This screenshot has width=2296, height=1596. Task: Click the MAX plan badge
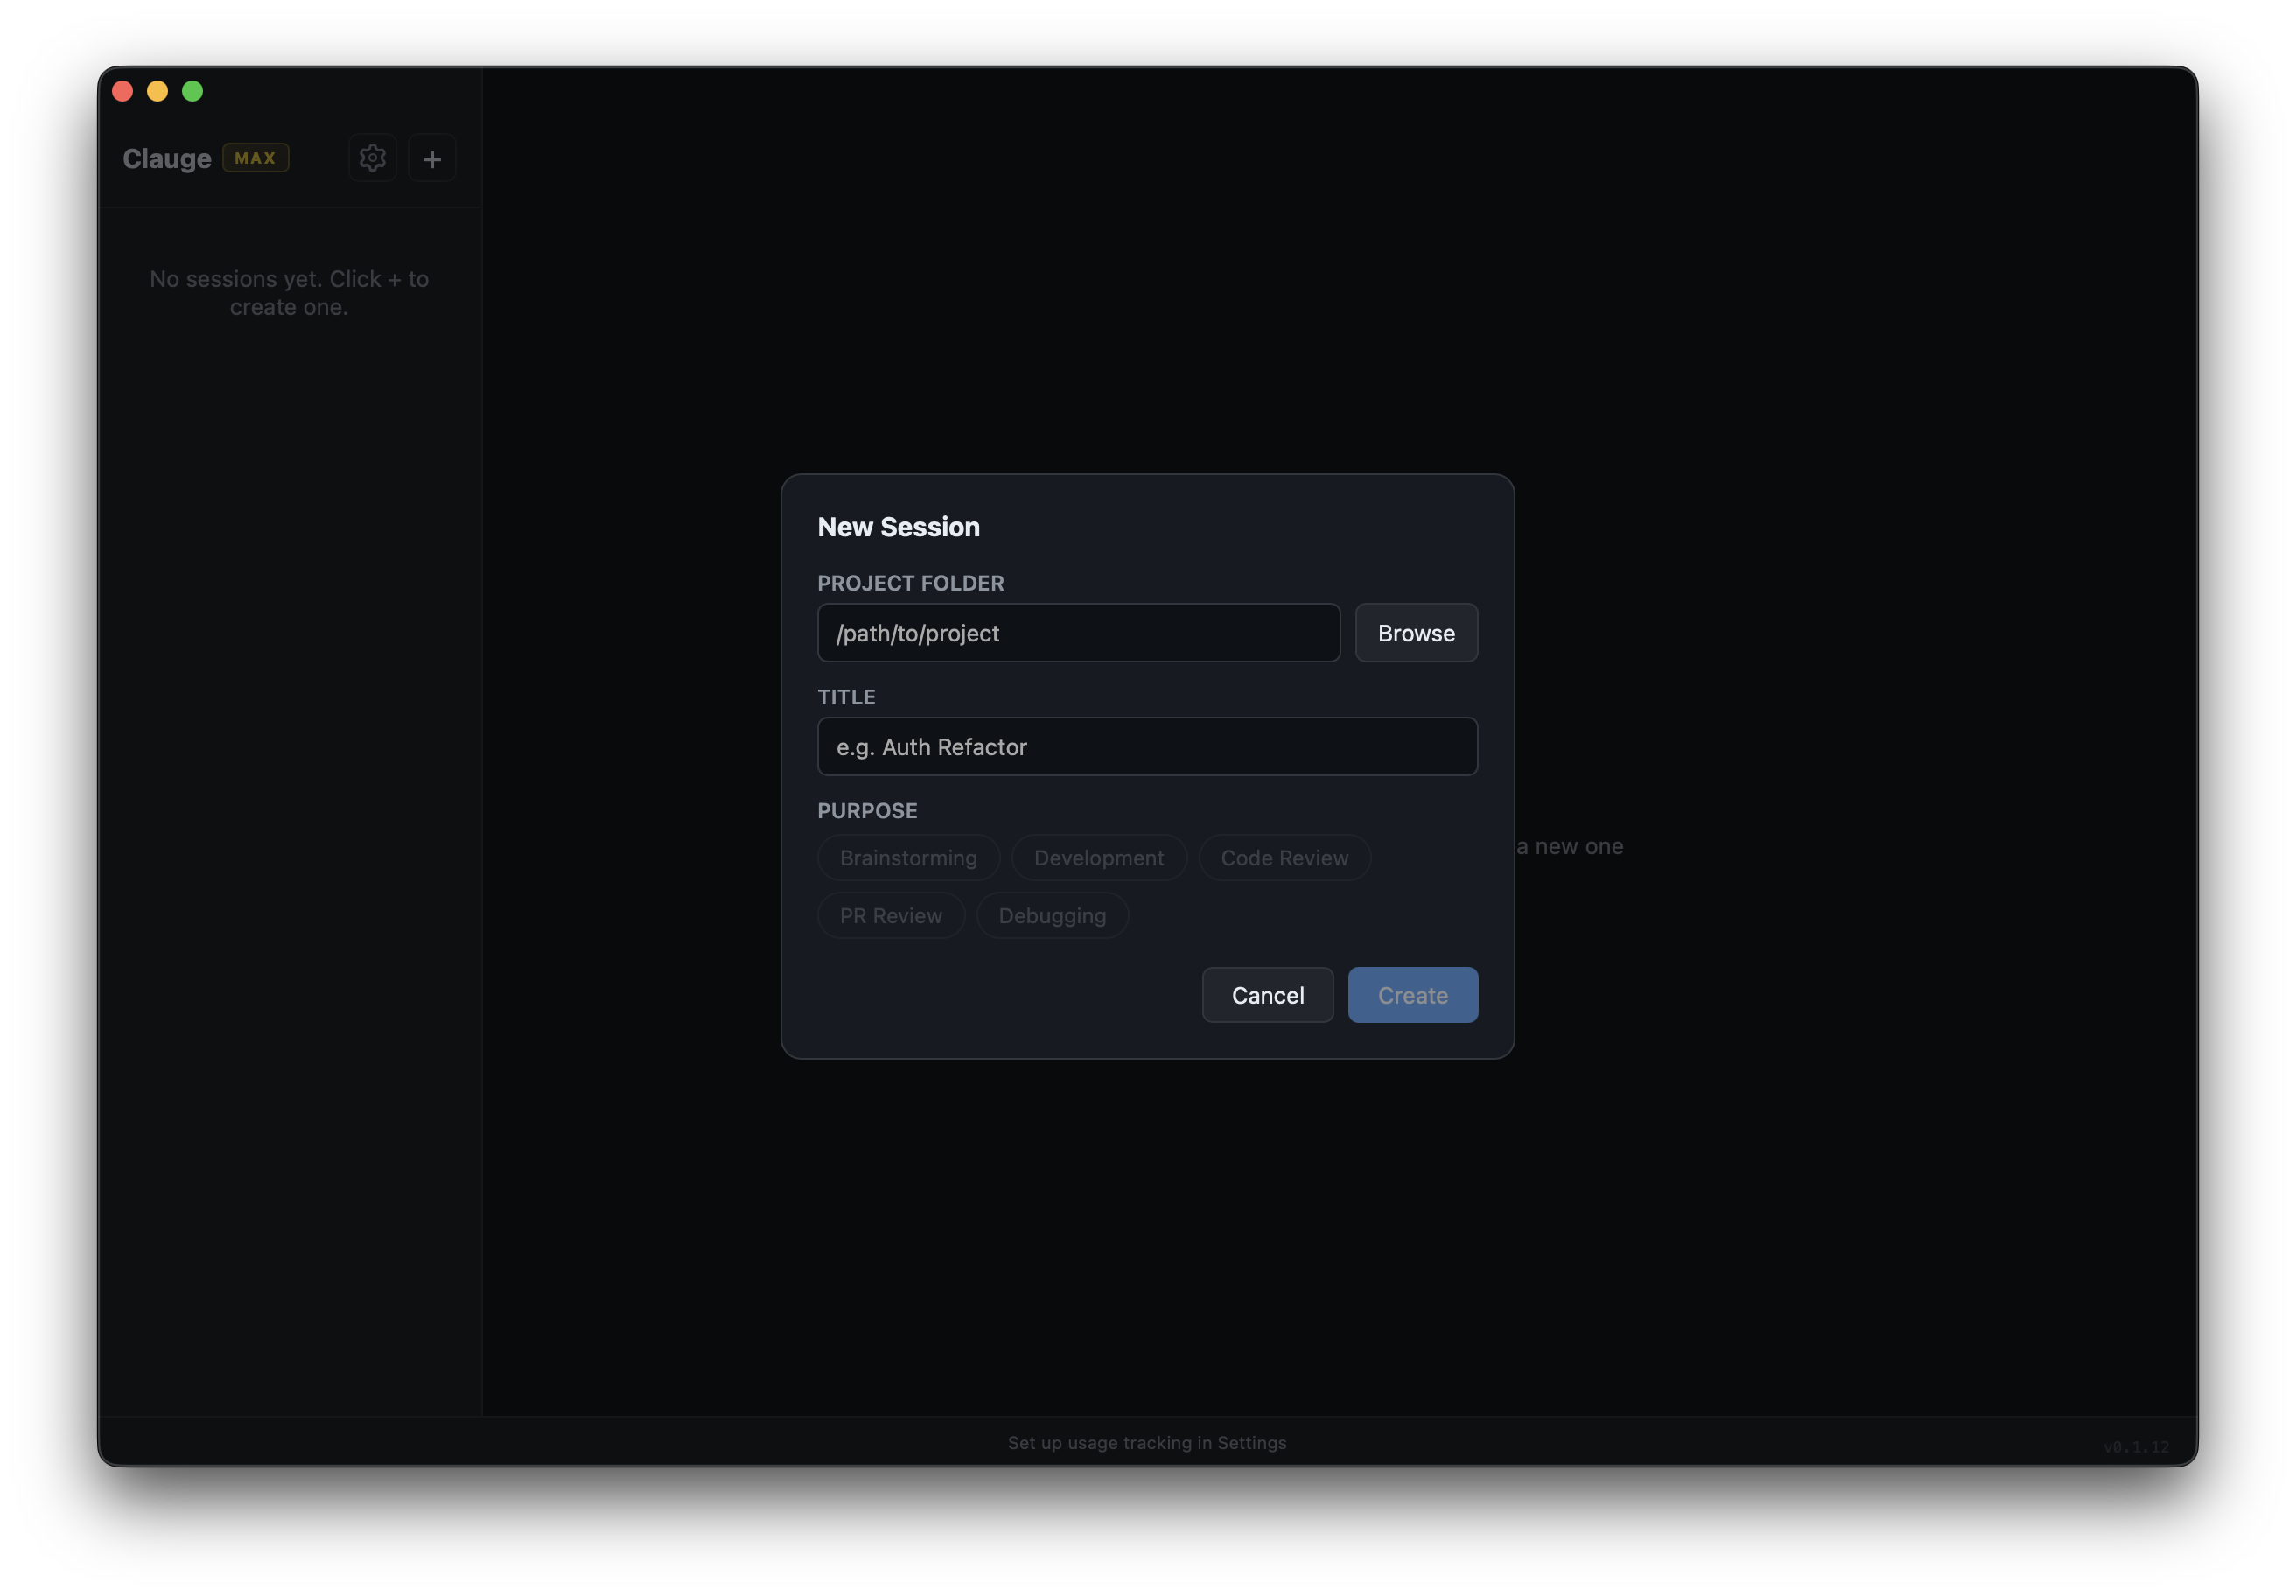point(255,158)
